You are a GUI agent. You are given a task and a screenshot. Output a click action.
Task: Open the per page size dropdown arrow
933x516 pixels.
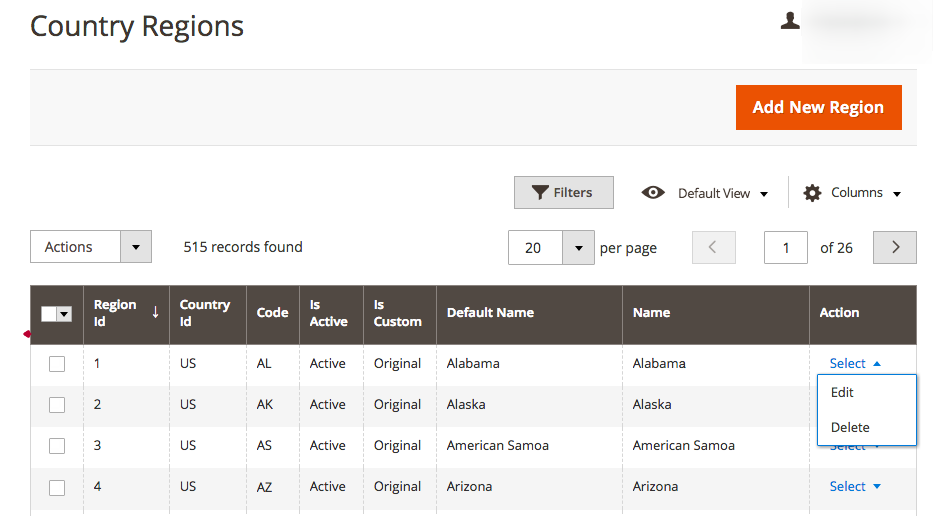[x=578, y=248]
